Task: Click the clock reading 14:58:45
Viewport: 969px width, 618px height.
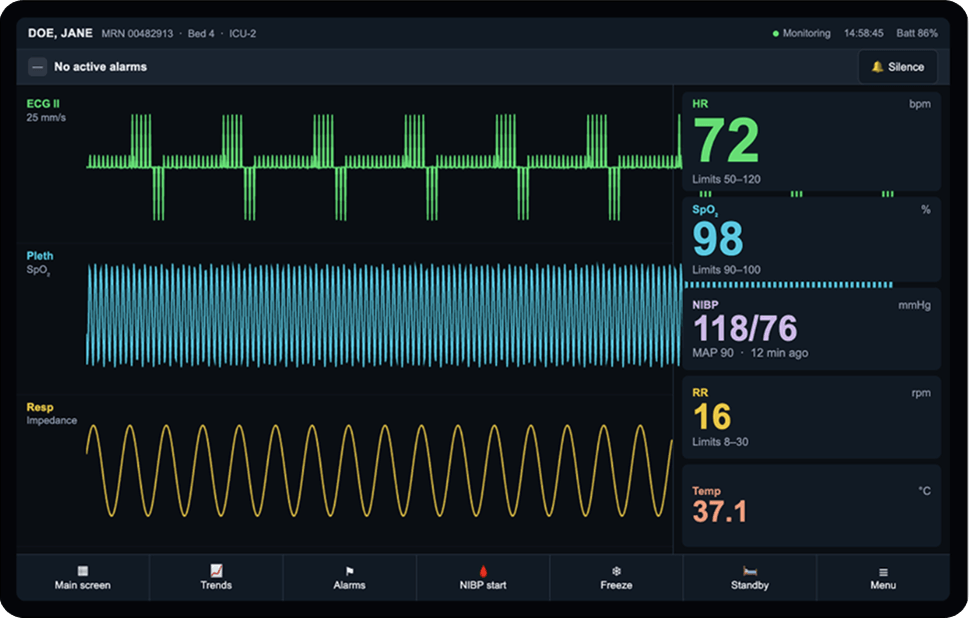Action: click(864, 33)
